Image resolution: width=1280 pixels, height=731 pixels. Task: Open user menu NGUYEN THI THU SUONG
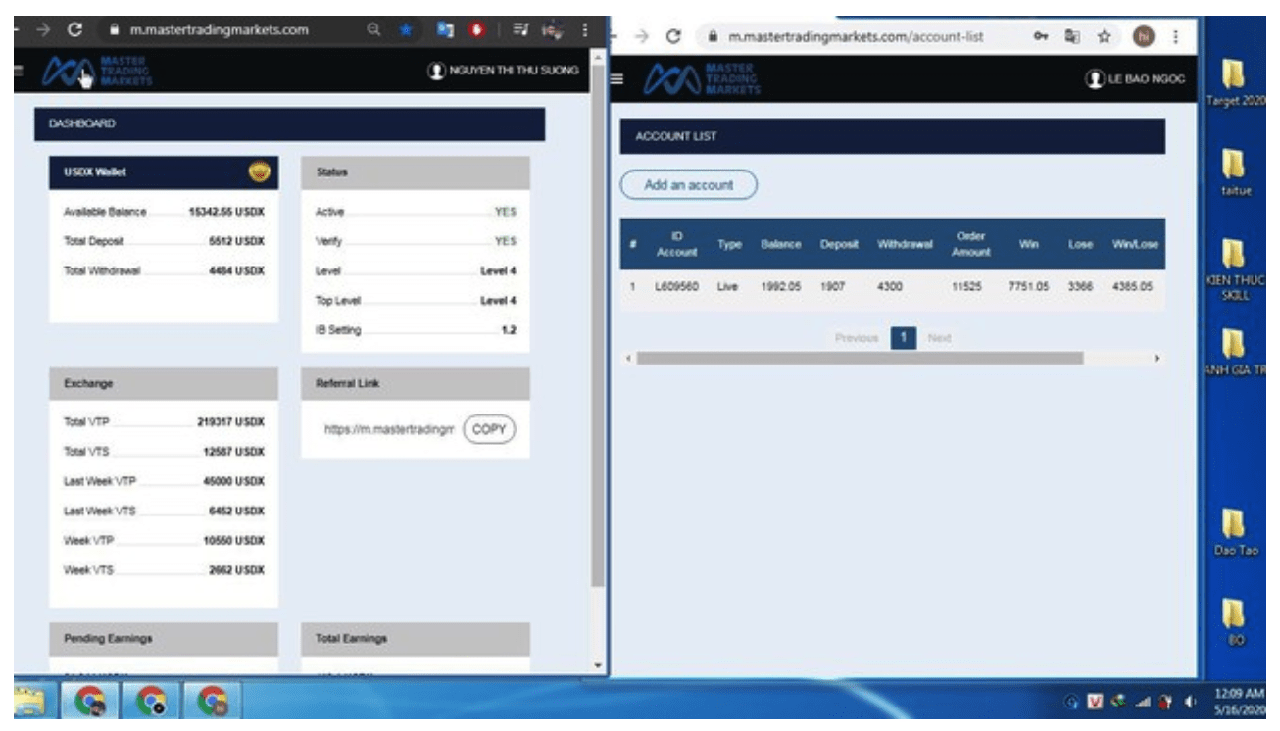pos(502,71)
